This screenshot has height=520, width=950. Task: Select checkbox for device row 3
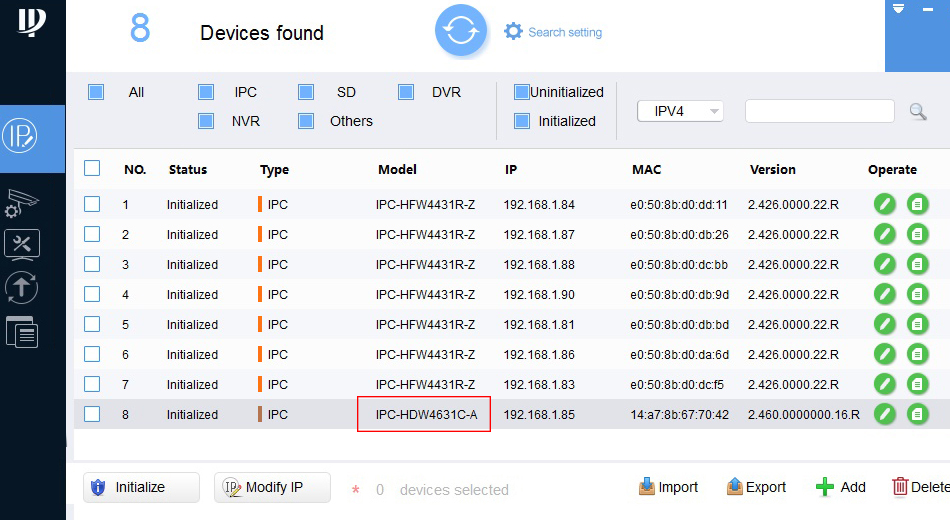pos(92,264)
